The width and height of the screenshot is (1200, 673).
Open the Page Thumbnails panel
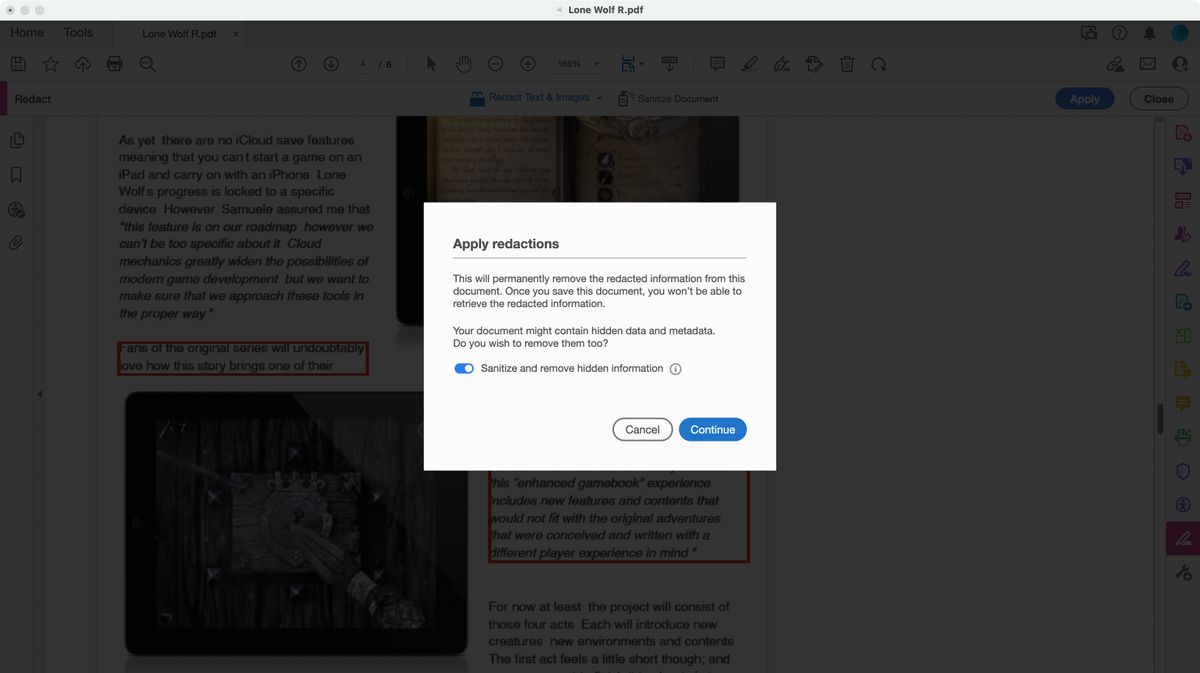point(17,140)
